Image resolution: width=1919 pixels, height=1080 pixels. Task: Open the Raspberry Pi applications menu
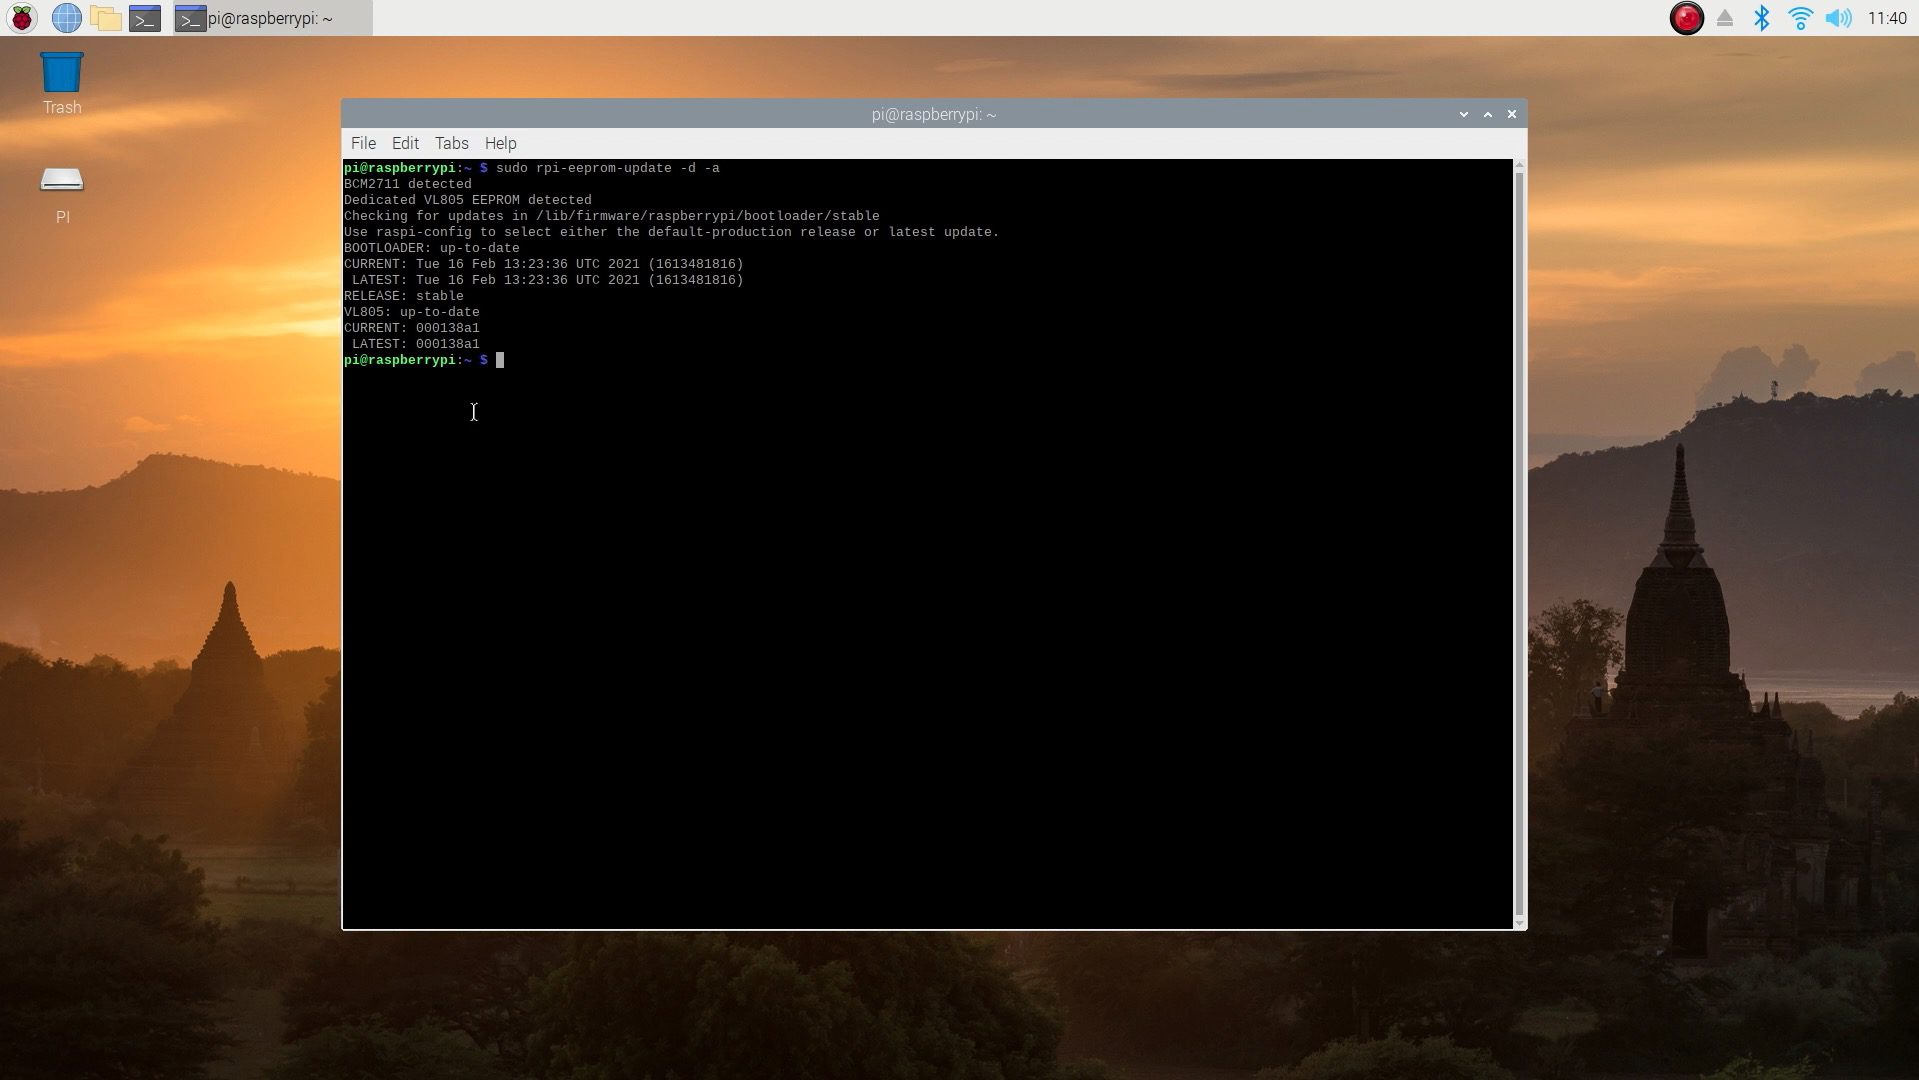coord(22,18)
